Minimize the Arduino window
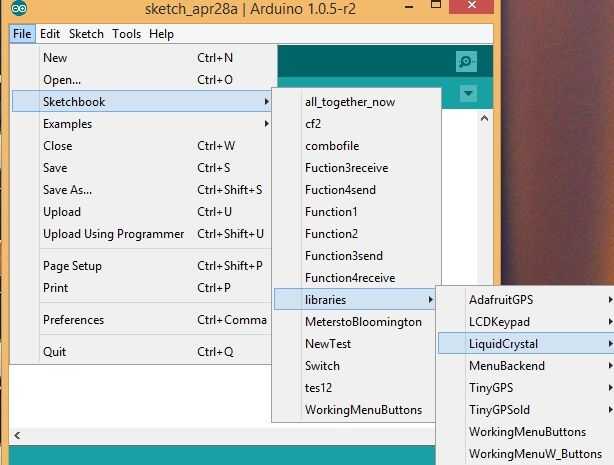 (409, 7)
